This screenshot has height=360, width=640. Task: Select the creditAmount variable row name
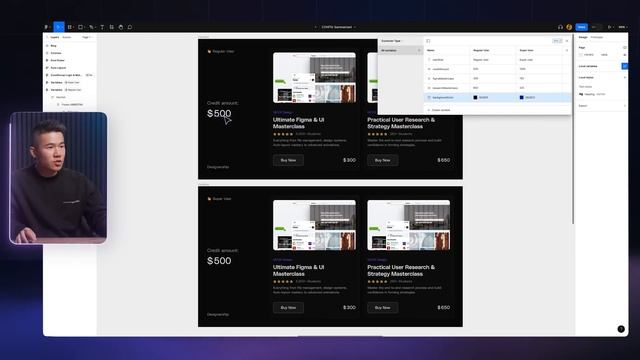pos(441,69)
